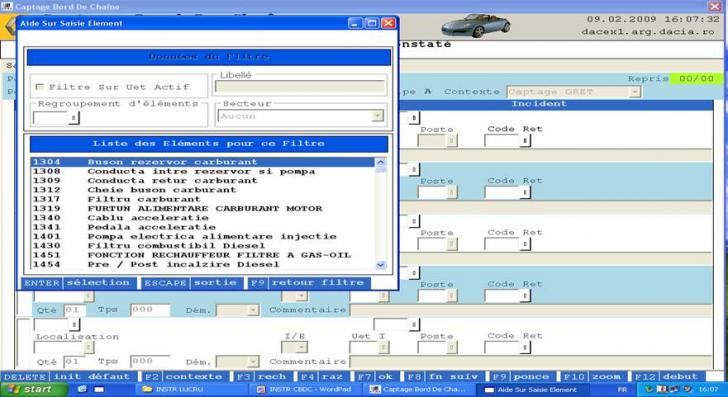Click the elements list scroll down arrow
The image size is (728, 397).
(380, 265)
